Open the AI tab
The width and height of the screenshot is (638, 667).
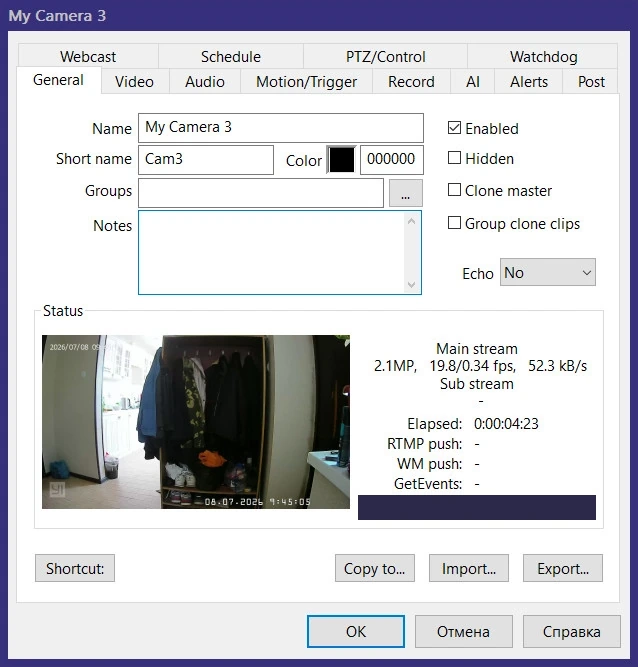(x=473, y=82)
